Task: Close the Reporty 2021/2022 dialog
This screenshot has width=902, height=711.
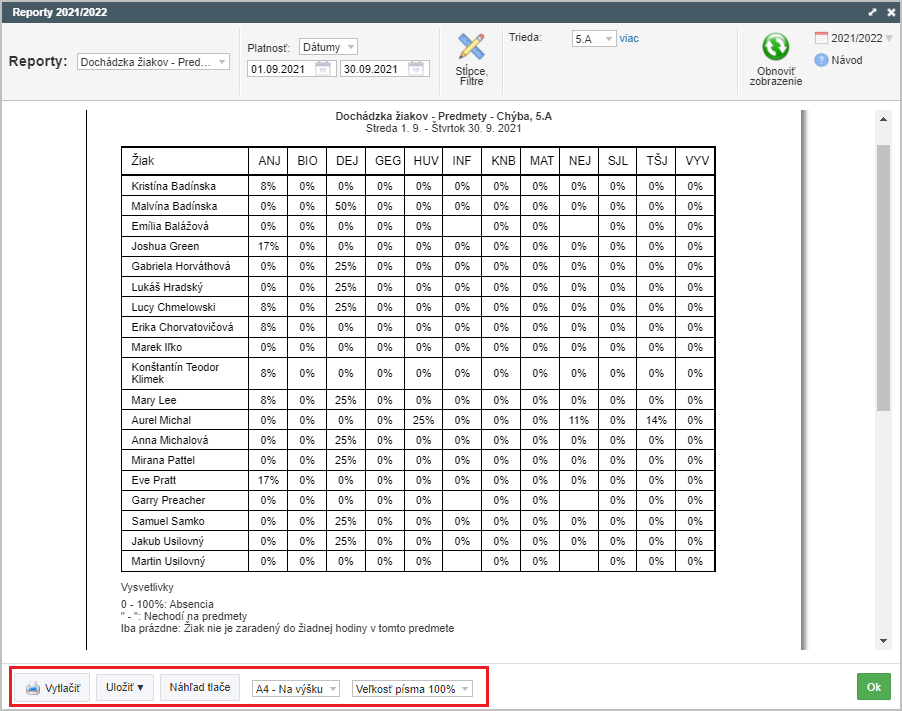Action: (891, 12)
